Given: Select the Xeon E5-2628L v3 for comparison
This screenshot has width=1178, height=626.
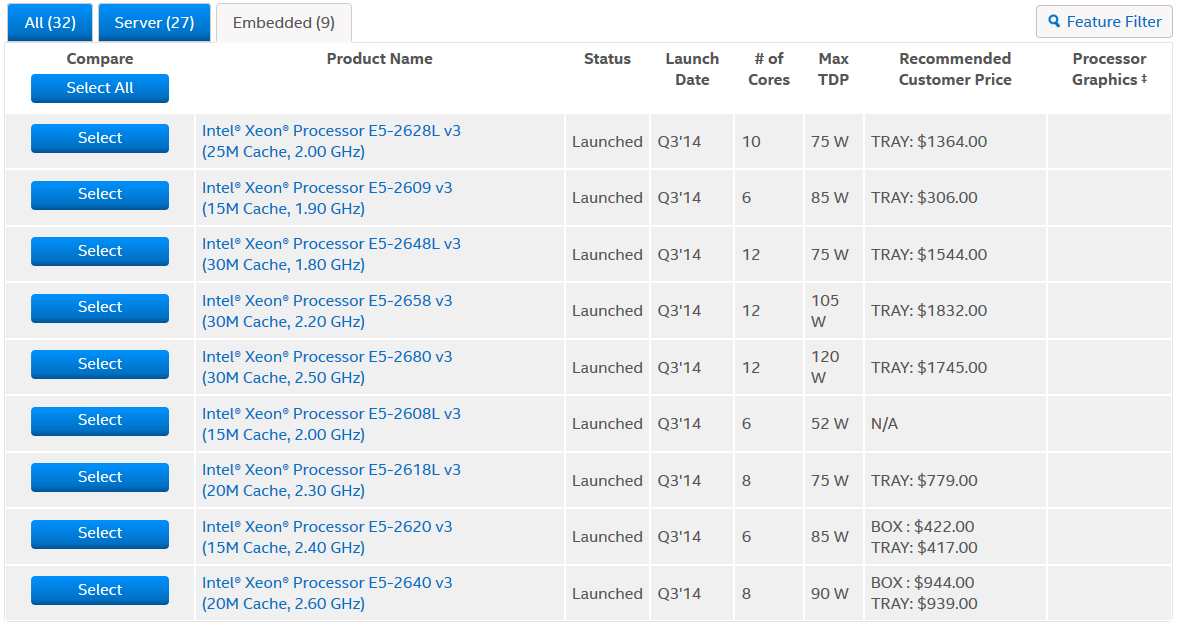Looking at the screenshot, I should coord(100,138).
